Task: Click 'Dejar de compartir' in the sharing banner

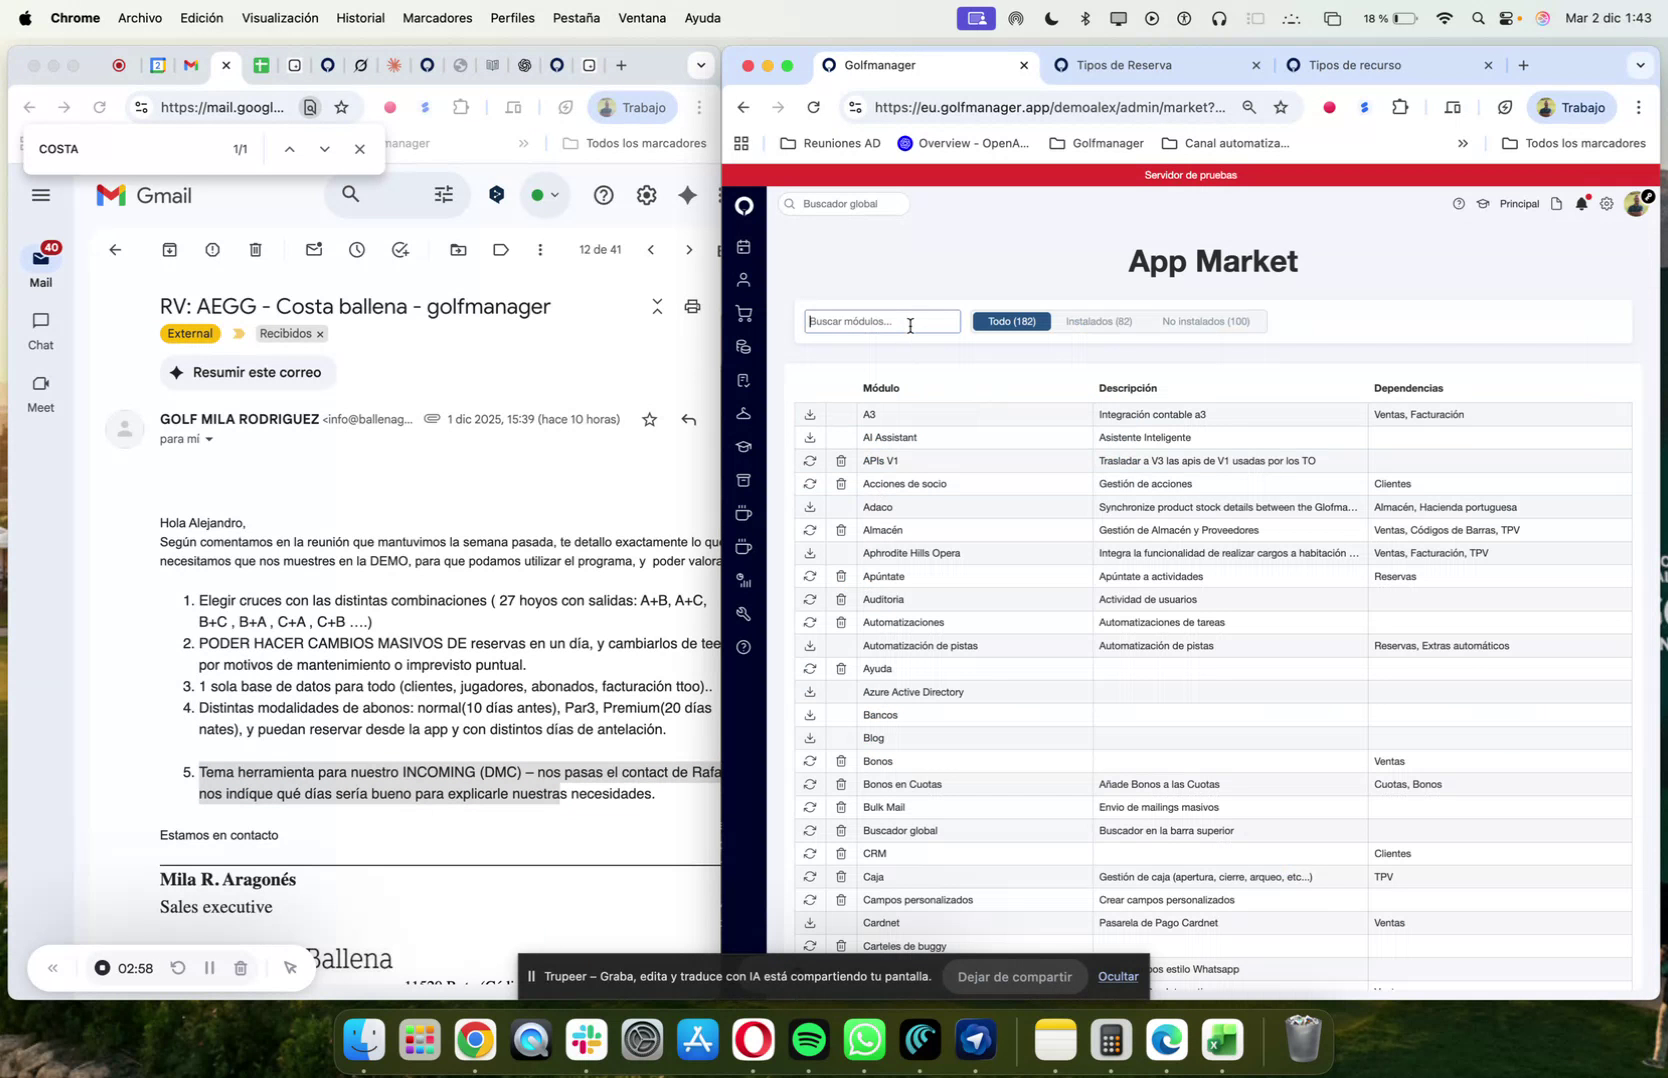Action: (1014, 976)
